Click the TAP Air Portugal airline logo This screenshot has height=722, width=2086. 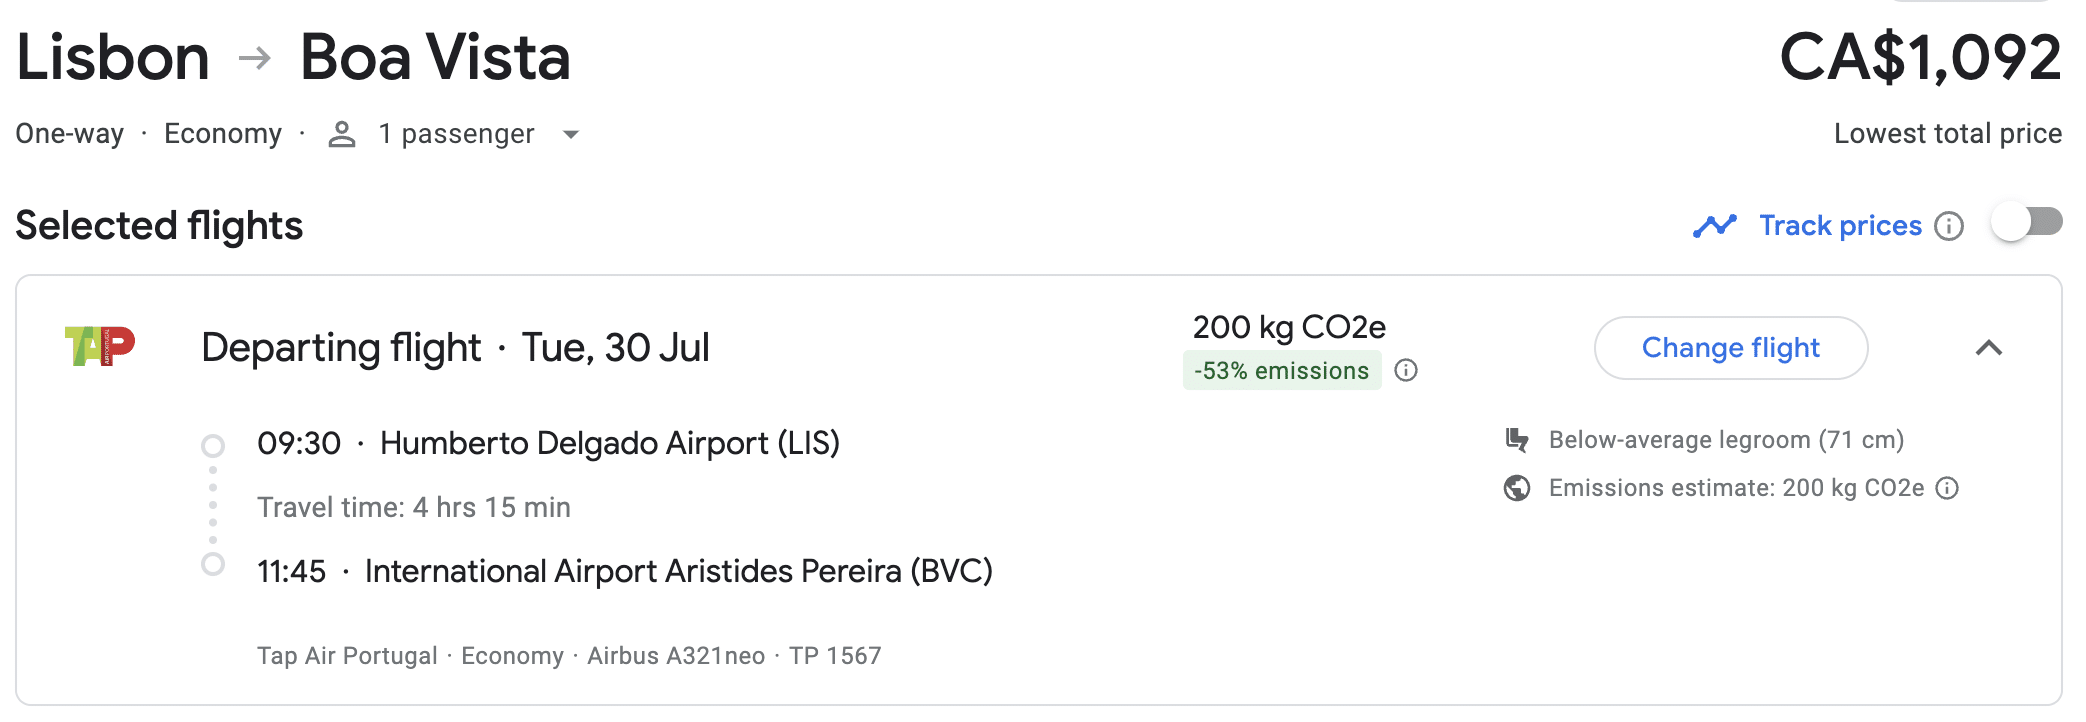(100, 346)
